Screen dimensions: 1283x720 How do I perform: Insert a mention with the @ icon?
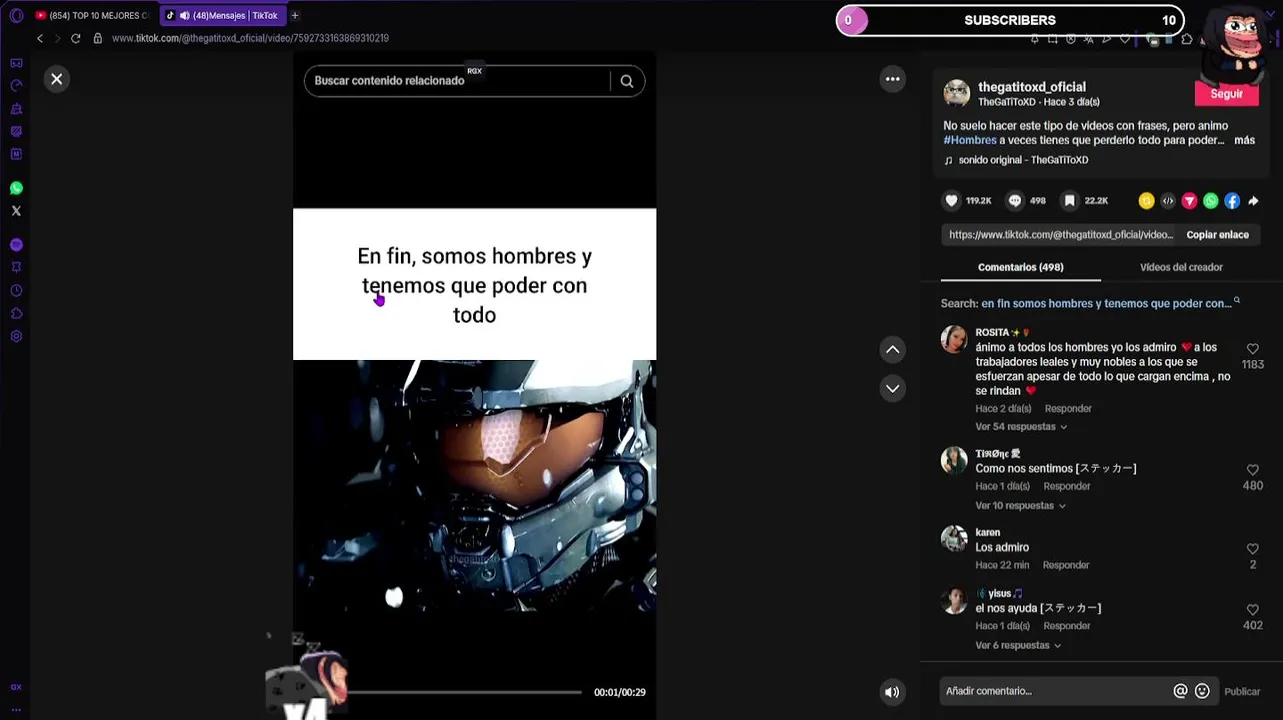click(x=1180, y=691)
